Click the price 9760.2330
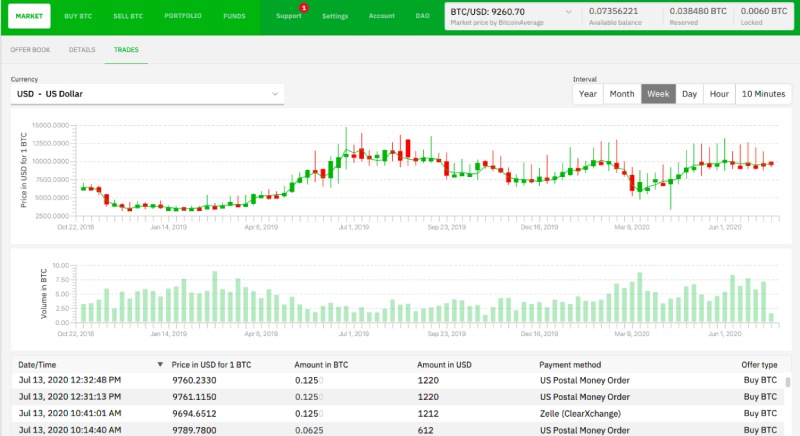Image resolution: width=800 pixels, height=436 pixels. tap(194, 380)
